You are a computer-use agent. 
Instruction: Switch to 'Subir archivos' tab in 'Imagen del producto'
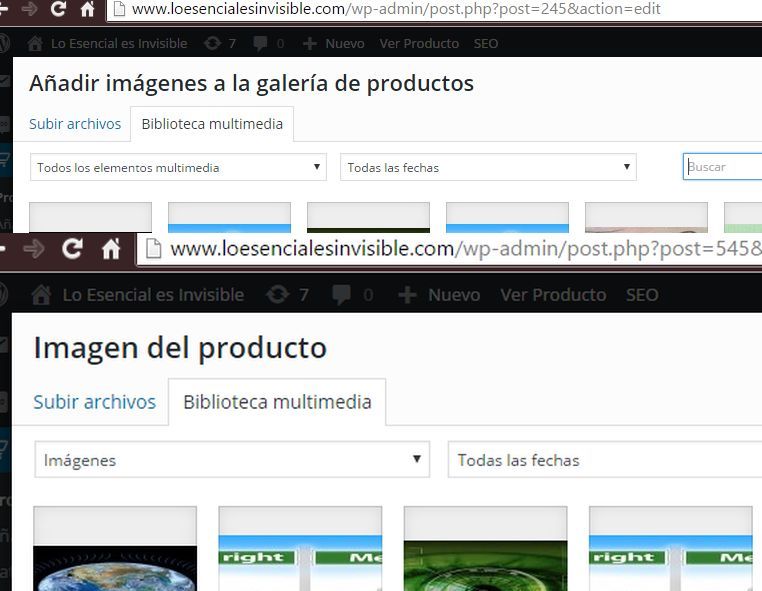95,402
